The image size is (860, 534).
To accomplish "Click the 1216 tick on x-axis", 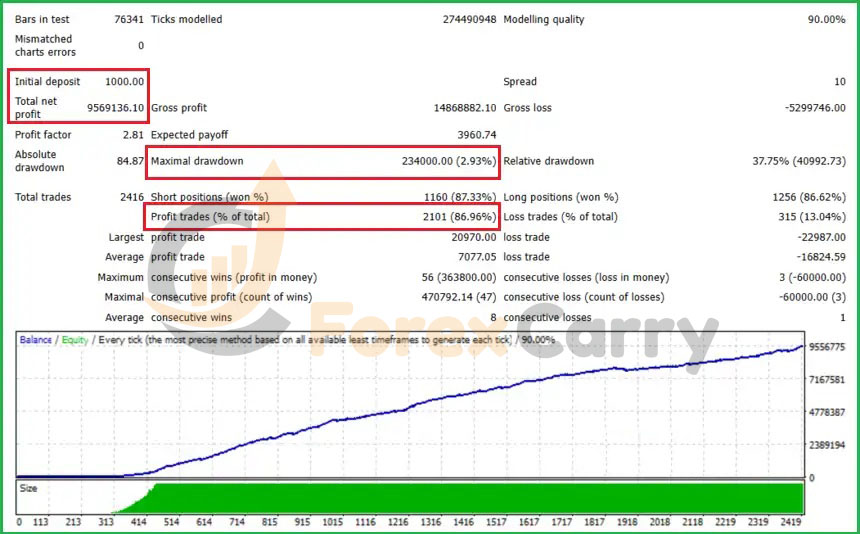I will coord(397,523).
